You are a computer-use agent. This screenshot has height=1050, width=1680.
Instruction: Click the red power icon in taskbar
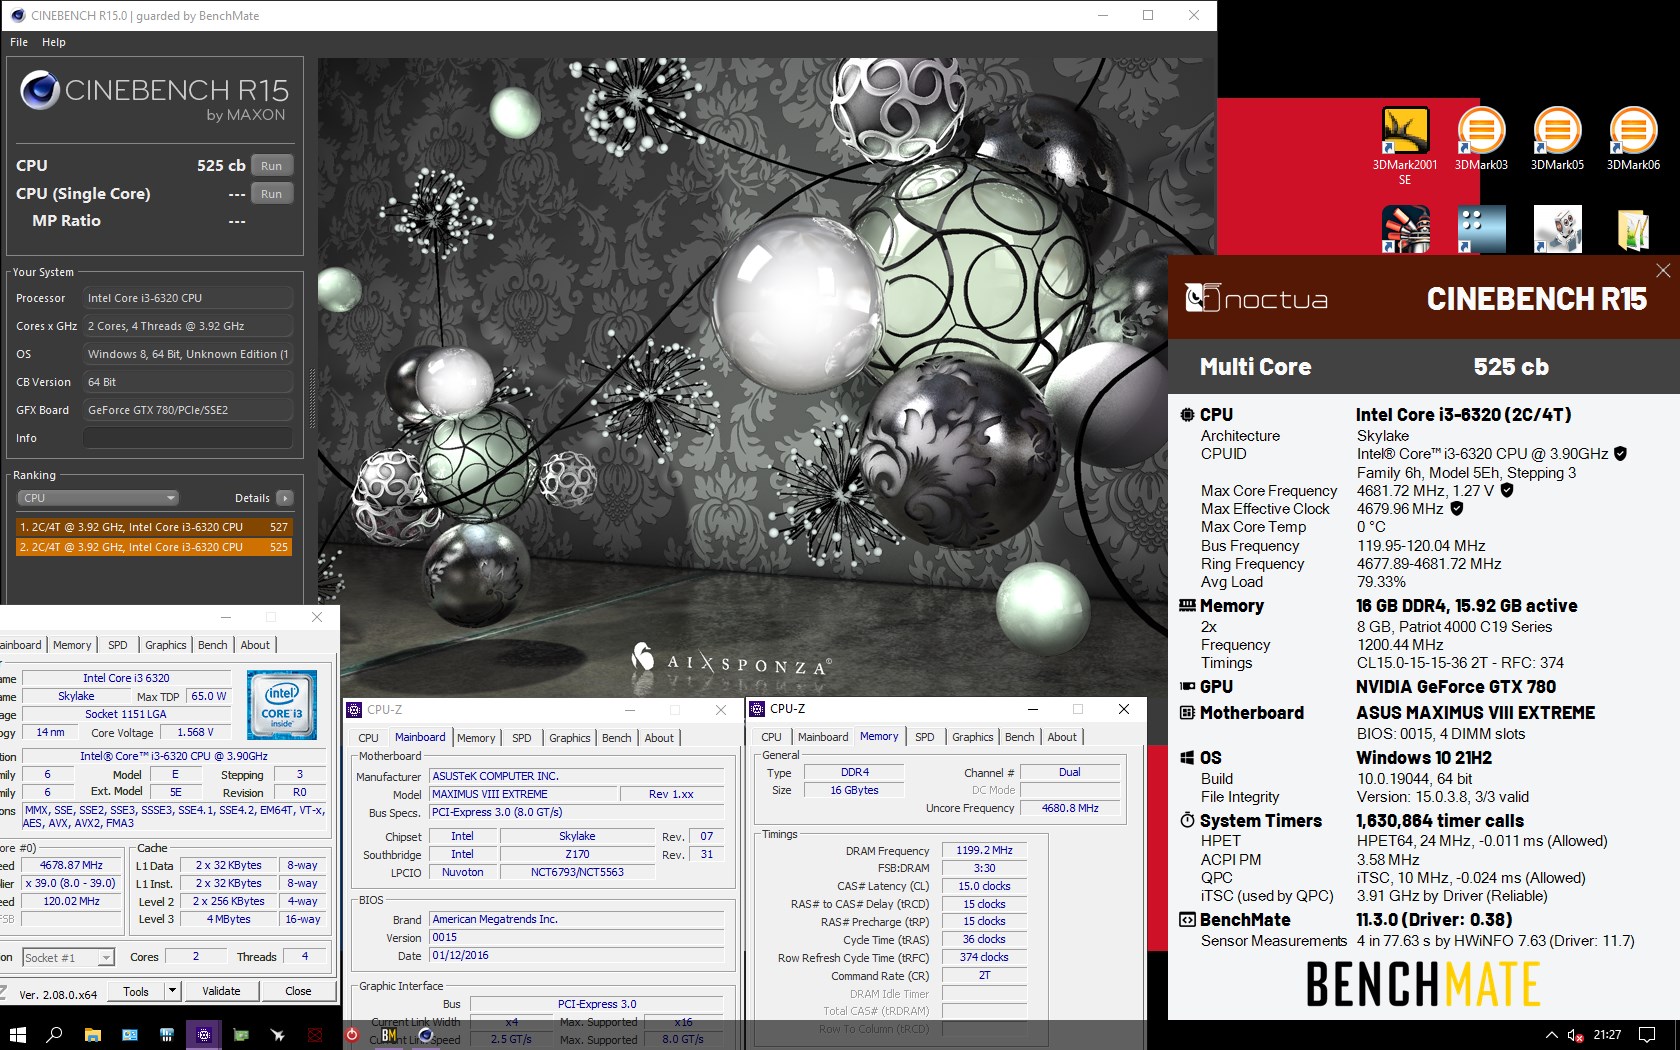click(352, 1035)
